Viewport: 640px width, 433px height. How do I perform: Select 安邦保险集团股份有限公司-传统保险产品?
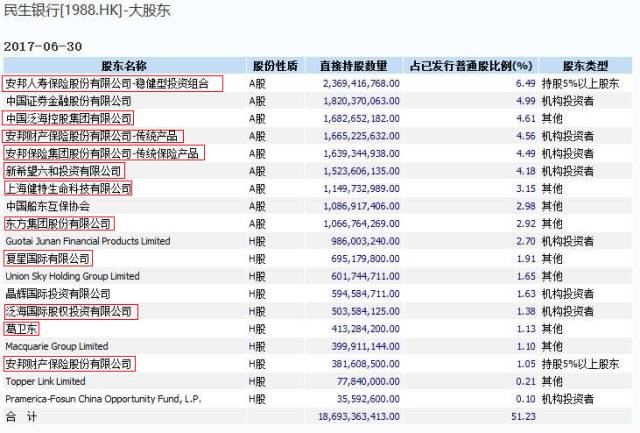click(102, 154)
